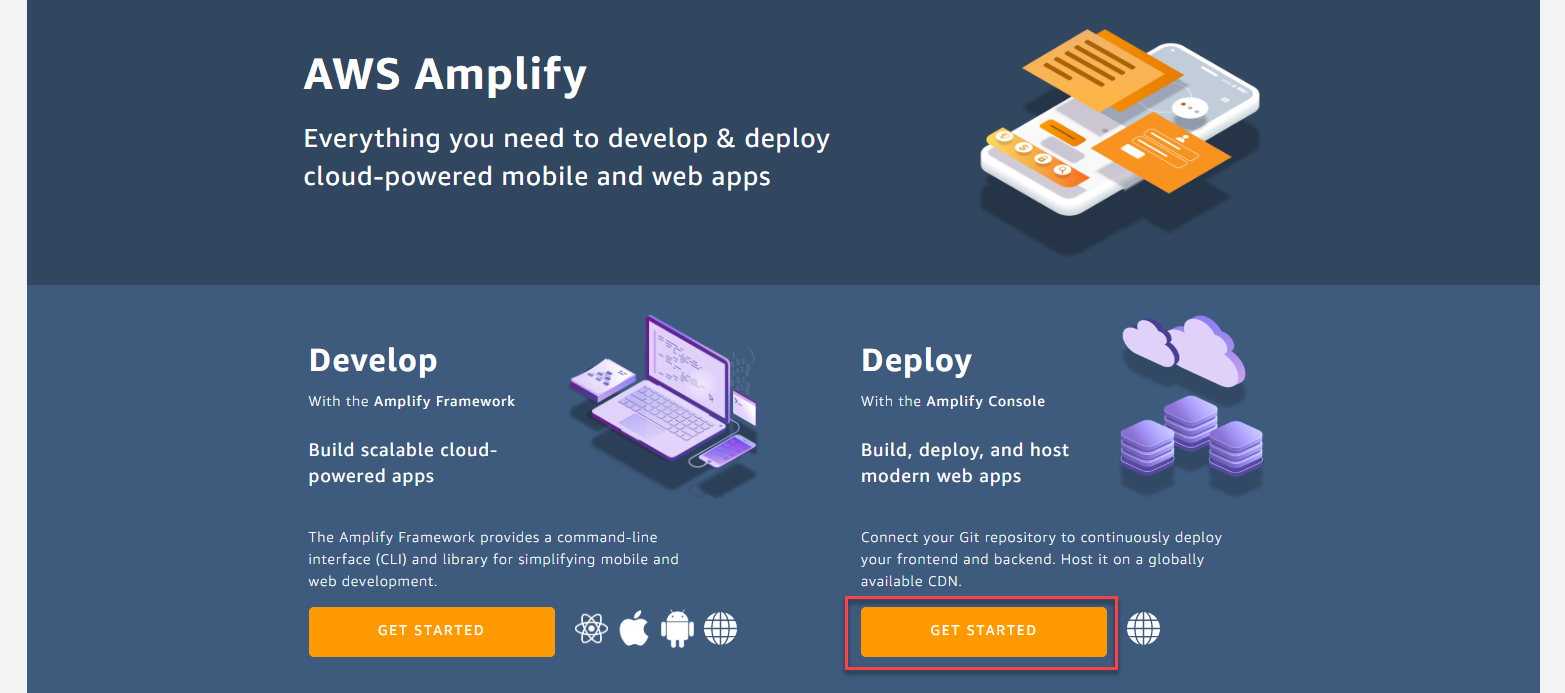Click the web globe icon under Deploy

[1144, 629]
